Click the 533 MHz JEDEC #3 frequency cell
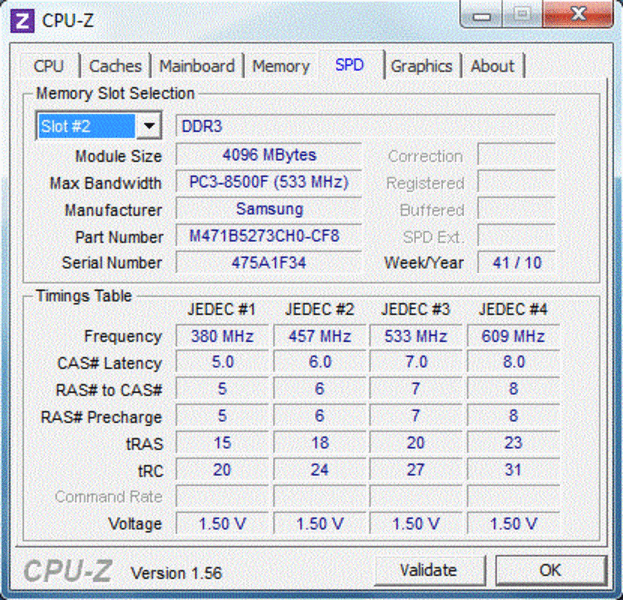The height and width of the screenshot is (600, 623). click(416, 336)
